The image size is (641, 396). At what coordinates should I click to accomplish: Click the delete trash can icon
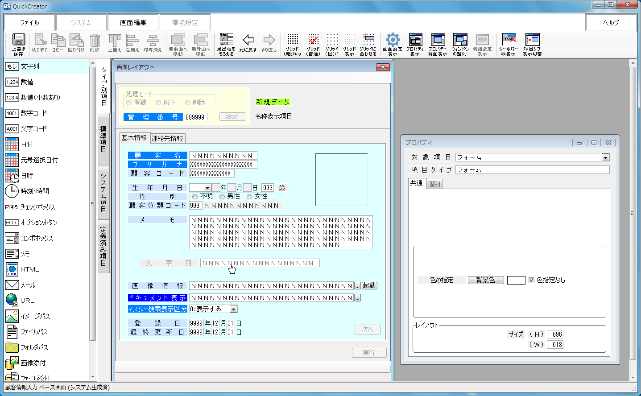(94, 43)
